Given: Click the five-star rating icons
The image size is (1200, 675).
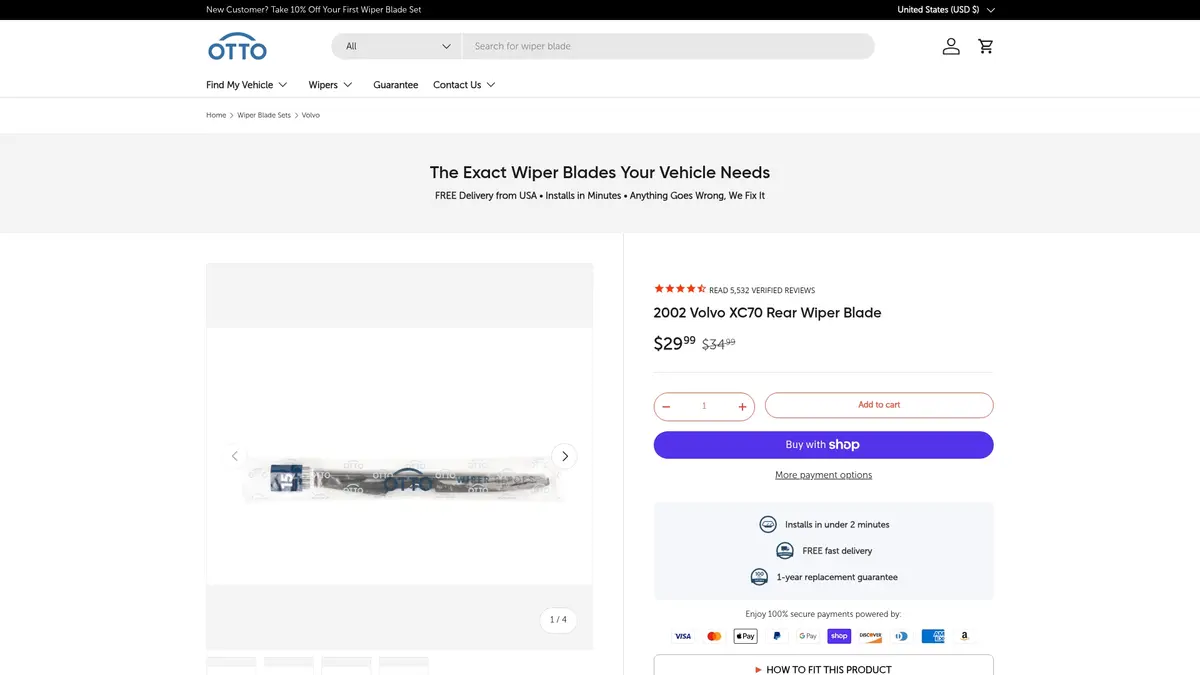Looking at the screenshot, I should click(680, 289).
